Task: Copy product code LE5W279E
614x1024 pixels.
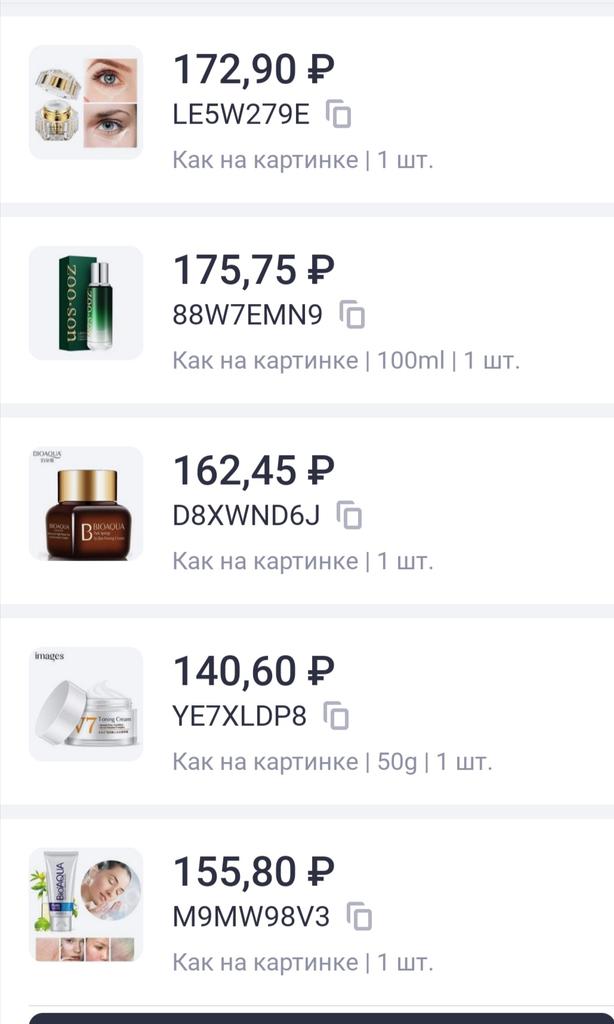Action: click(340, 115)
